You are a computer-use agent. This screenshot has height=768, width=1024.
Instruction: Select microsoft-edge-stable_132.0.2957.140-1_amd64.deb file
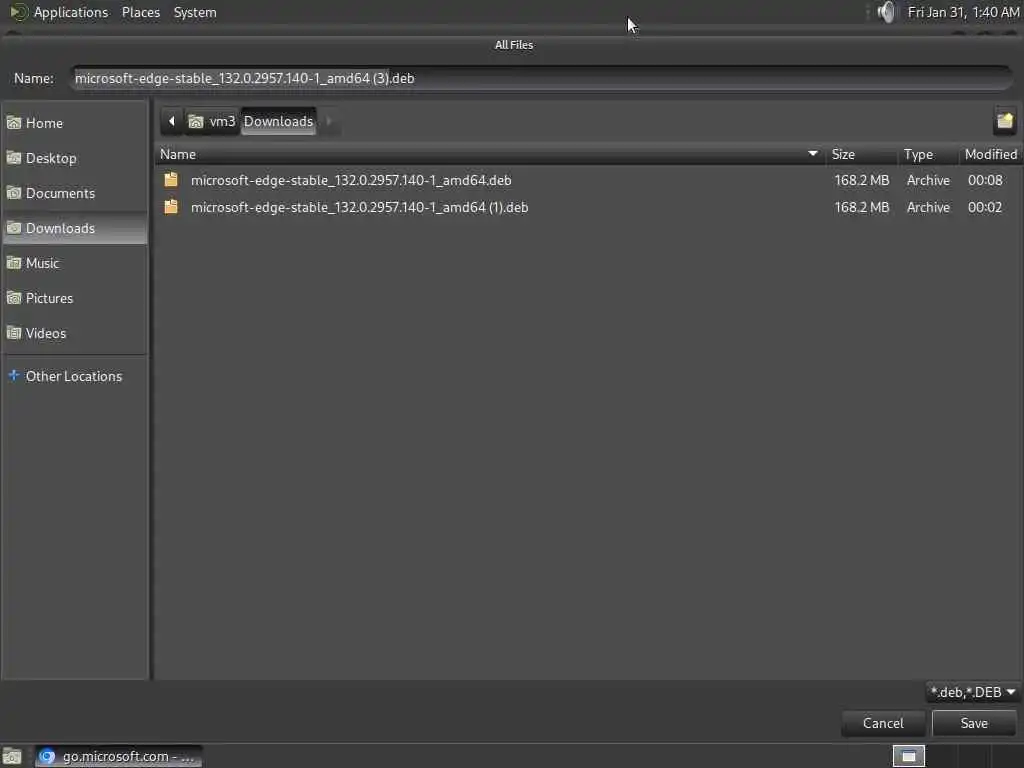point(588,180)
